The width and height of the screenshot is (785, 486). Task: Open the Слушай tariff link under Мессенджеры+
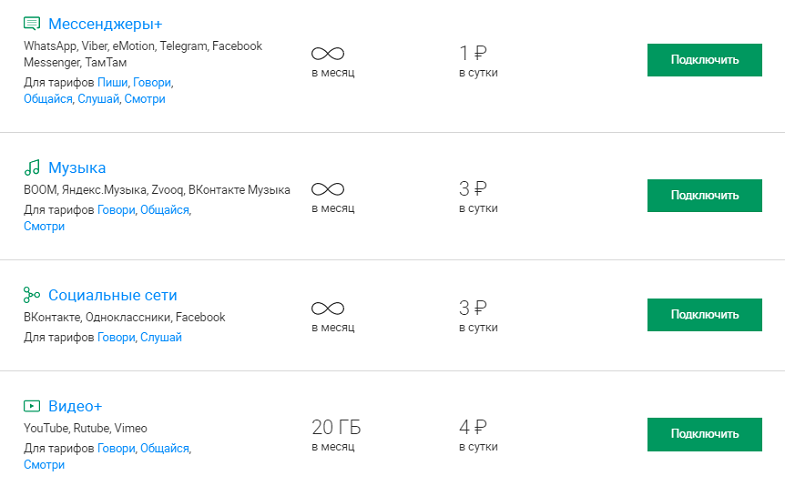98,99
